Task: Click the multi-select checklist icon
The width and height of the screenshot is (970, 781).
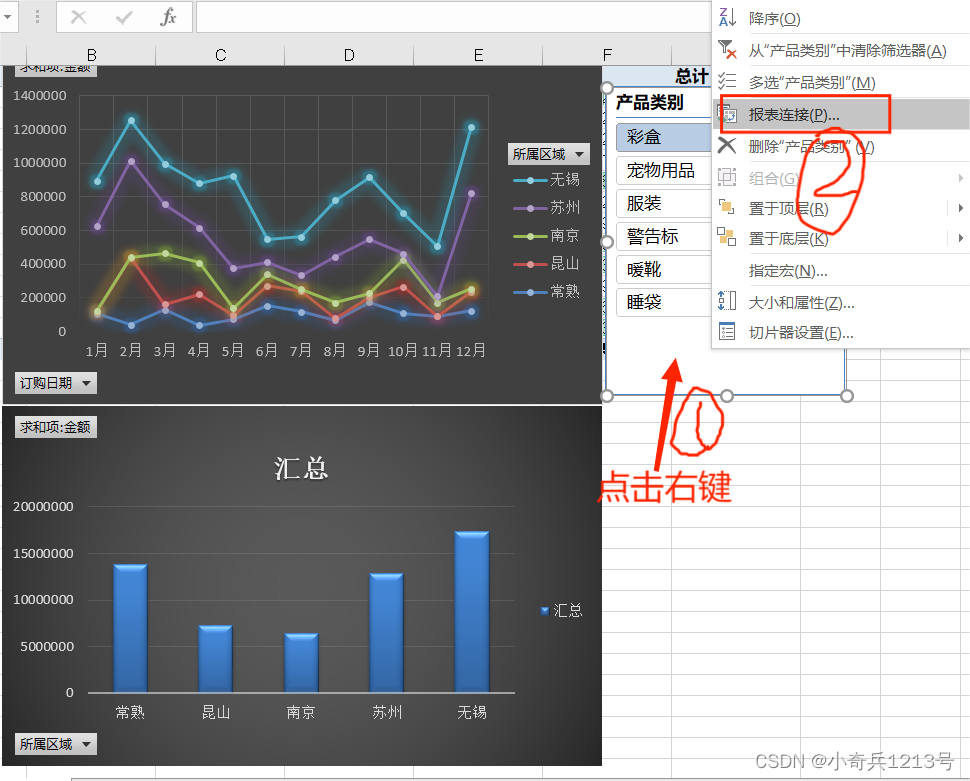Action: 727,81
